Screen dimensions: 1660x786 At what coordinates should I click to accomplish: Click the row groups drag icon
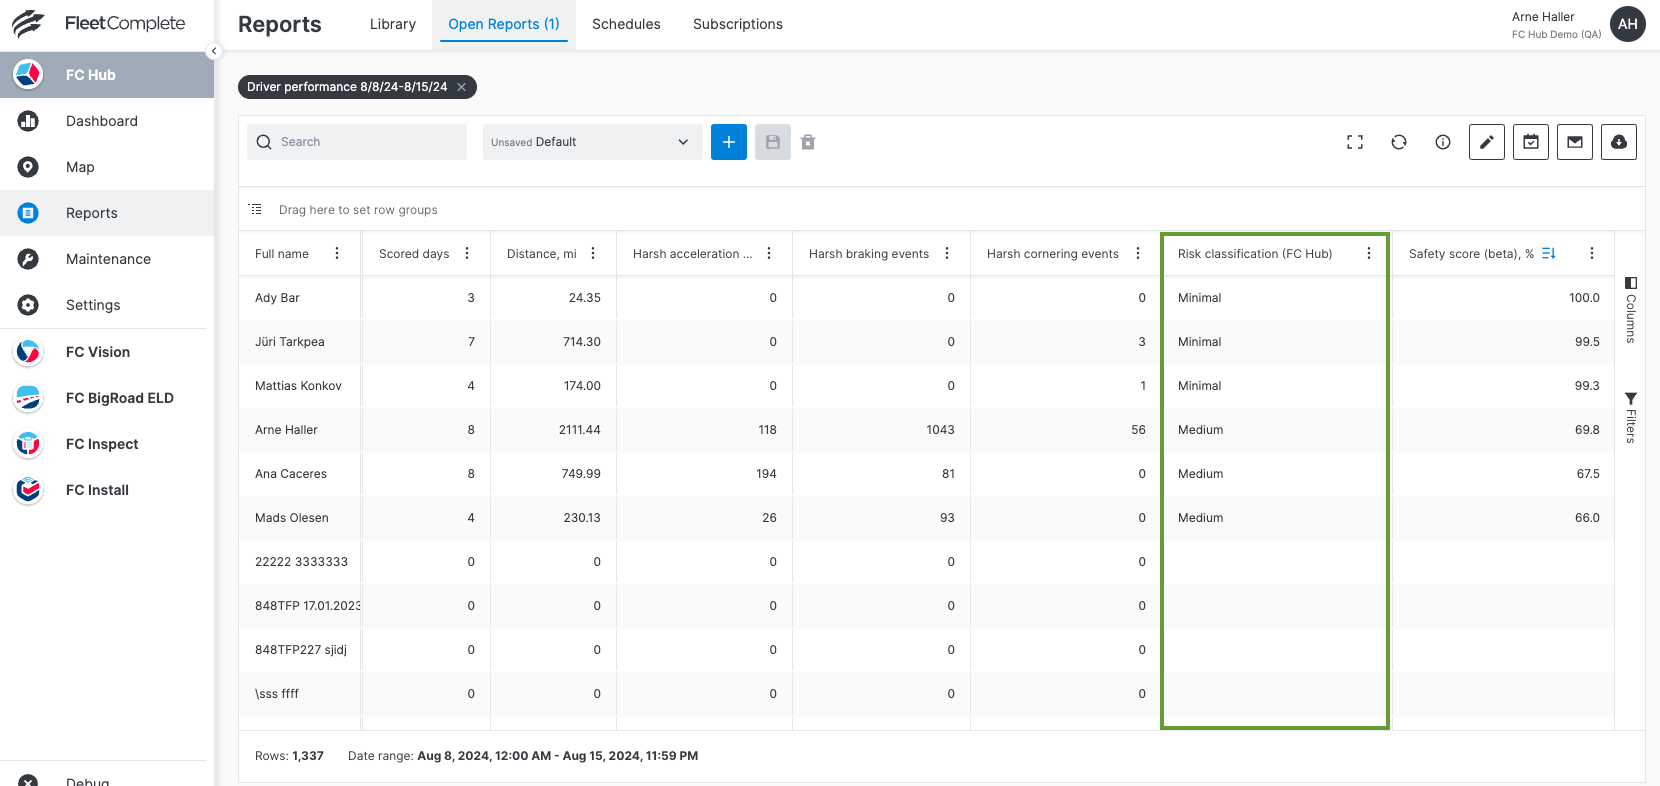[x=256, y=210]
